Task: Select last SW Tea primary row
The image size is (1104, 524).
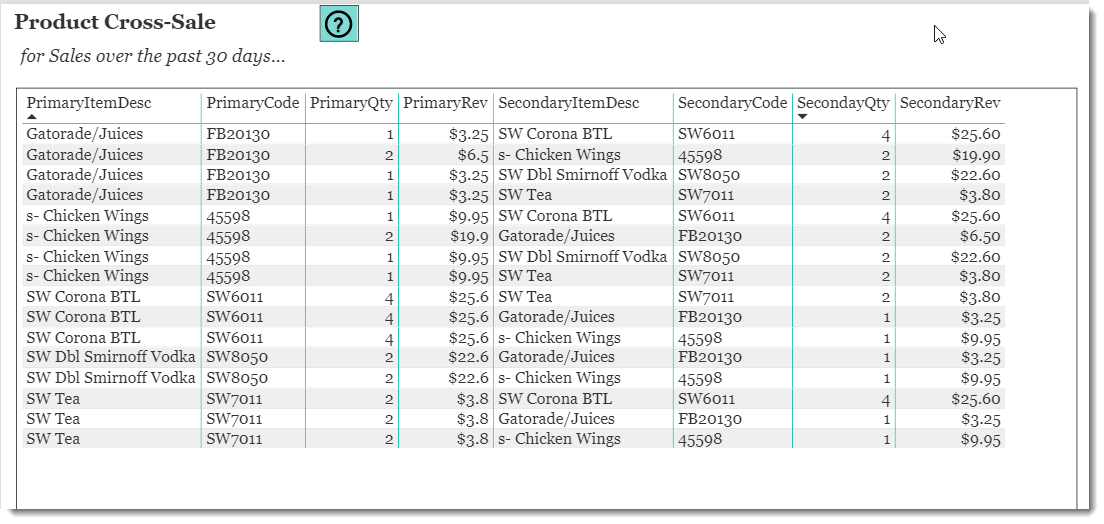Action: (513, 439)
